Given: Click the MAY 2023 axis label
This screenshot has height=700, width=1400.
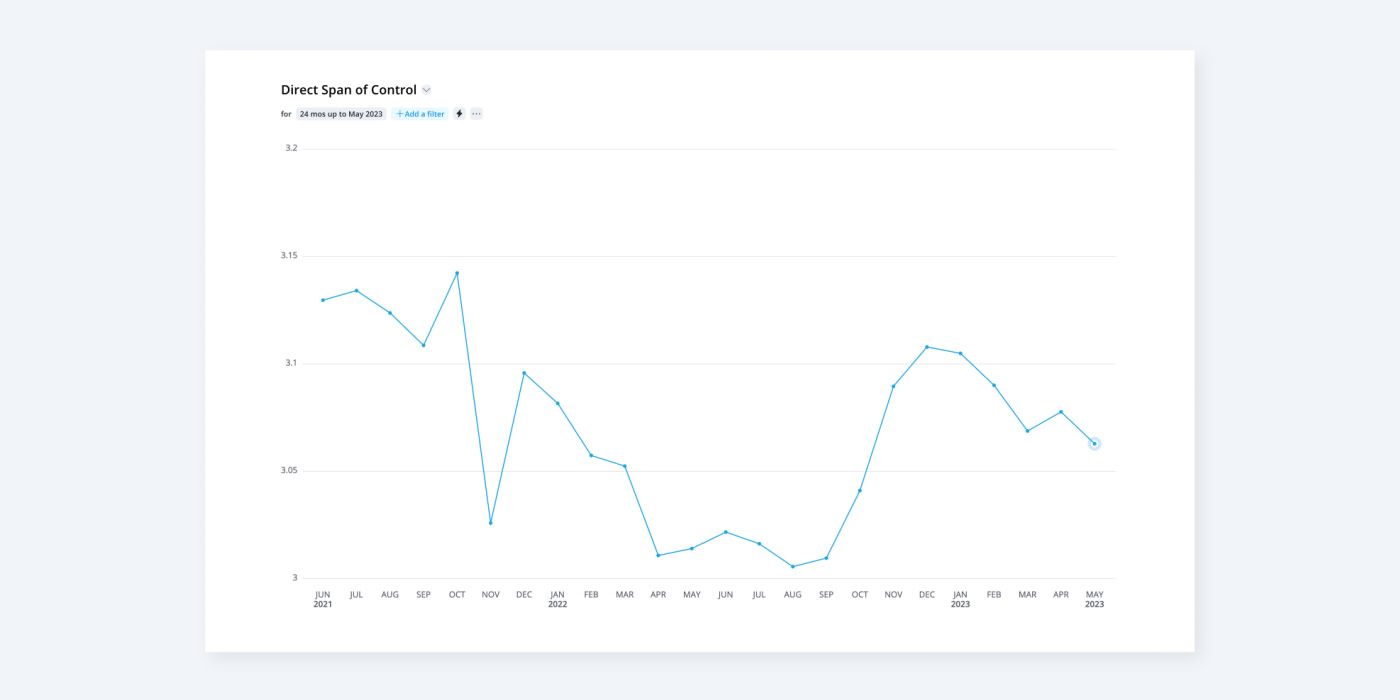Looking at the screenshot, I should [x=1094, y=599].
